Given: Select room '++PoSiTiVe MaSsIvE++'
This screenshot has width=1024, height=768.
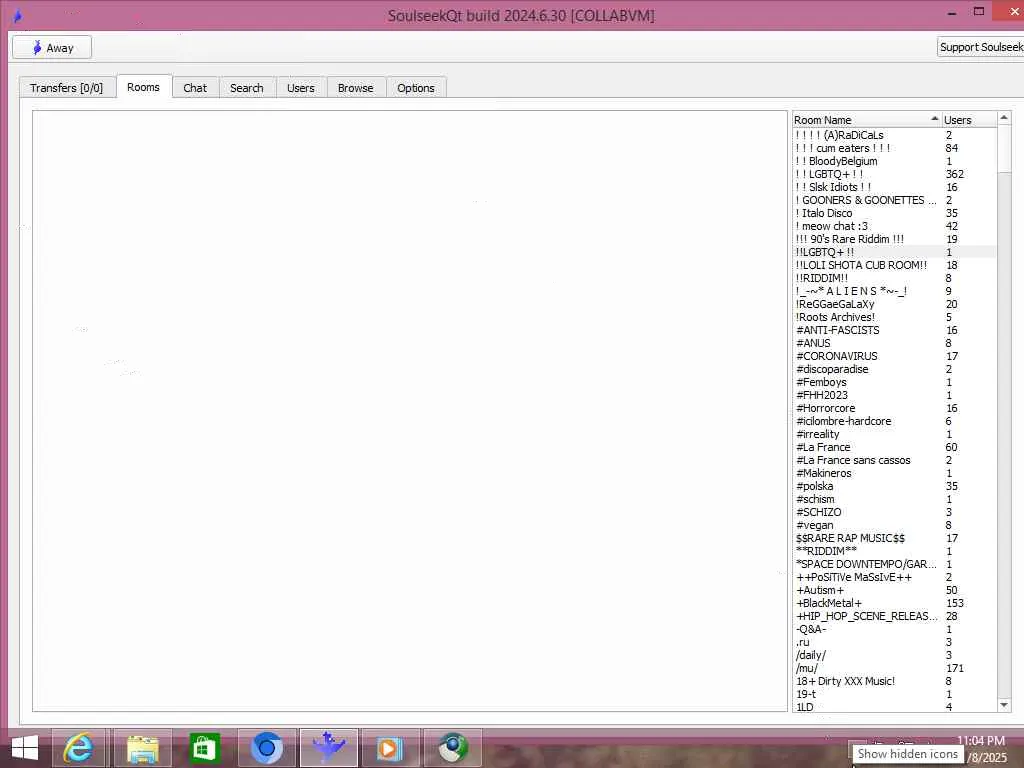Looking at the screenshot, I should (894, 577).
